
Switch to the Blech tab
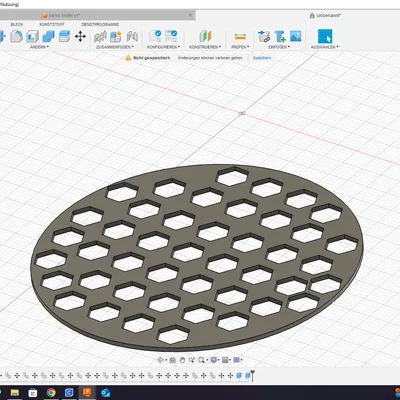[x=17, y=25]
